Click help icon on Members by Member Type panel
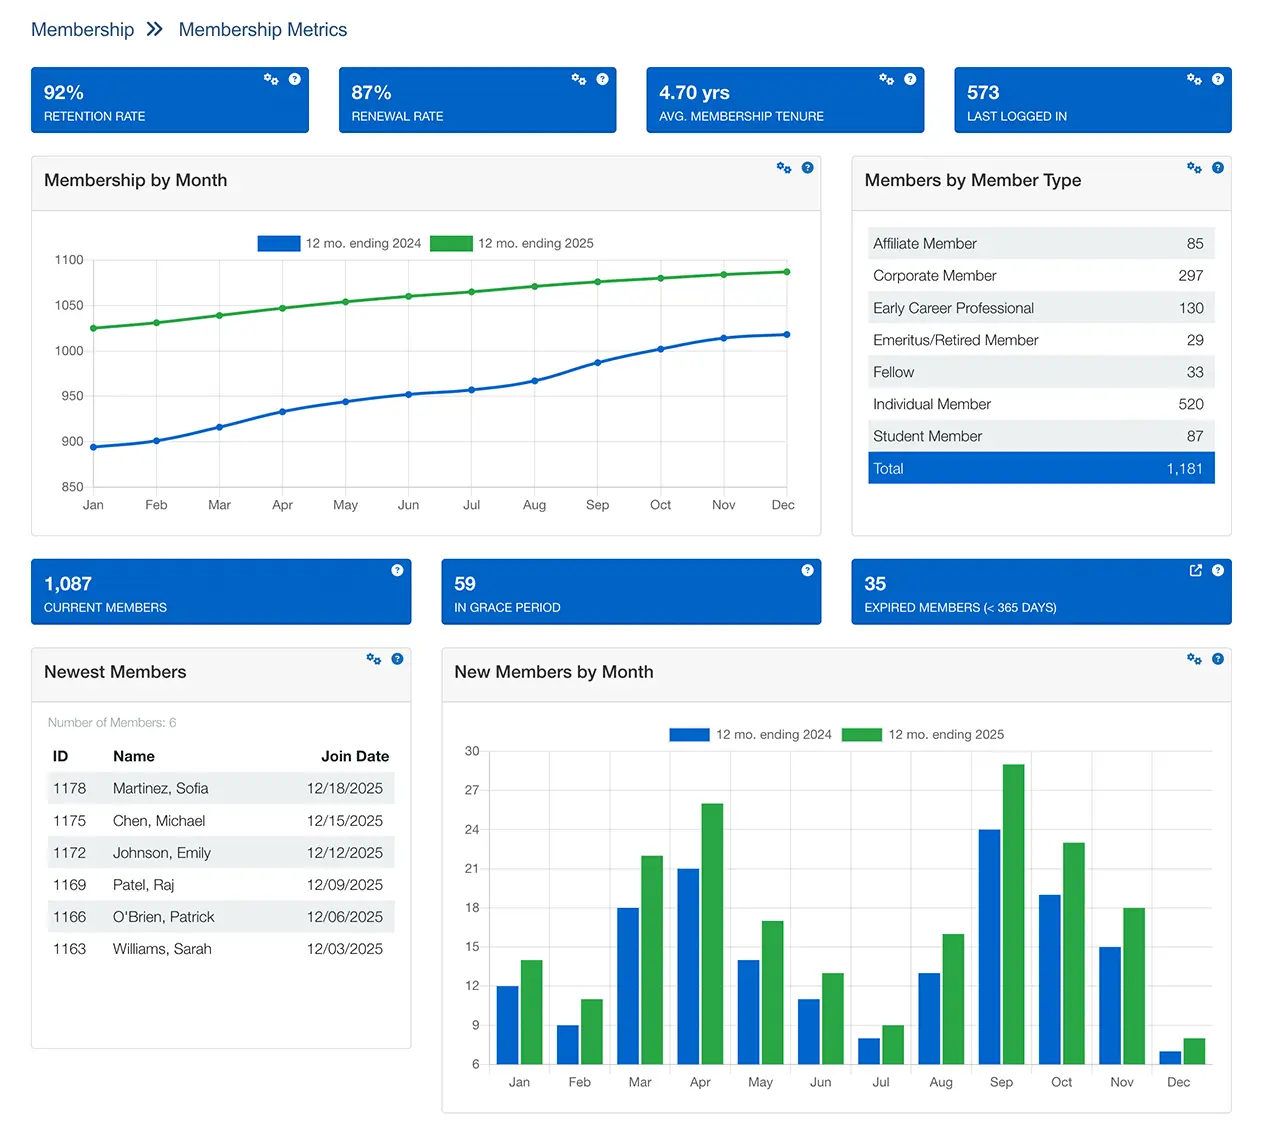This screenshot has height=1128, width=1263. pos(1217,168)
